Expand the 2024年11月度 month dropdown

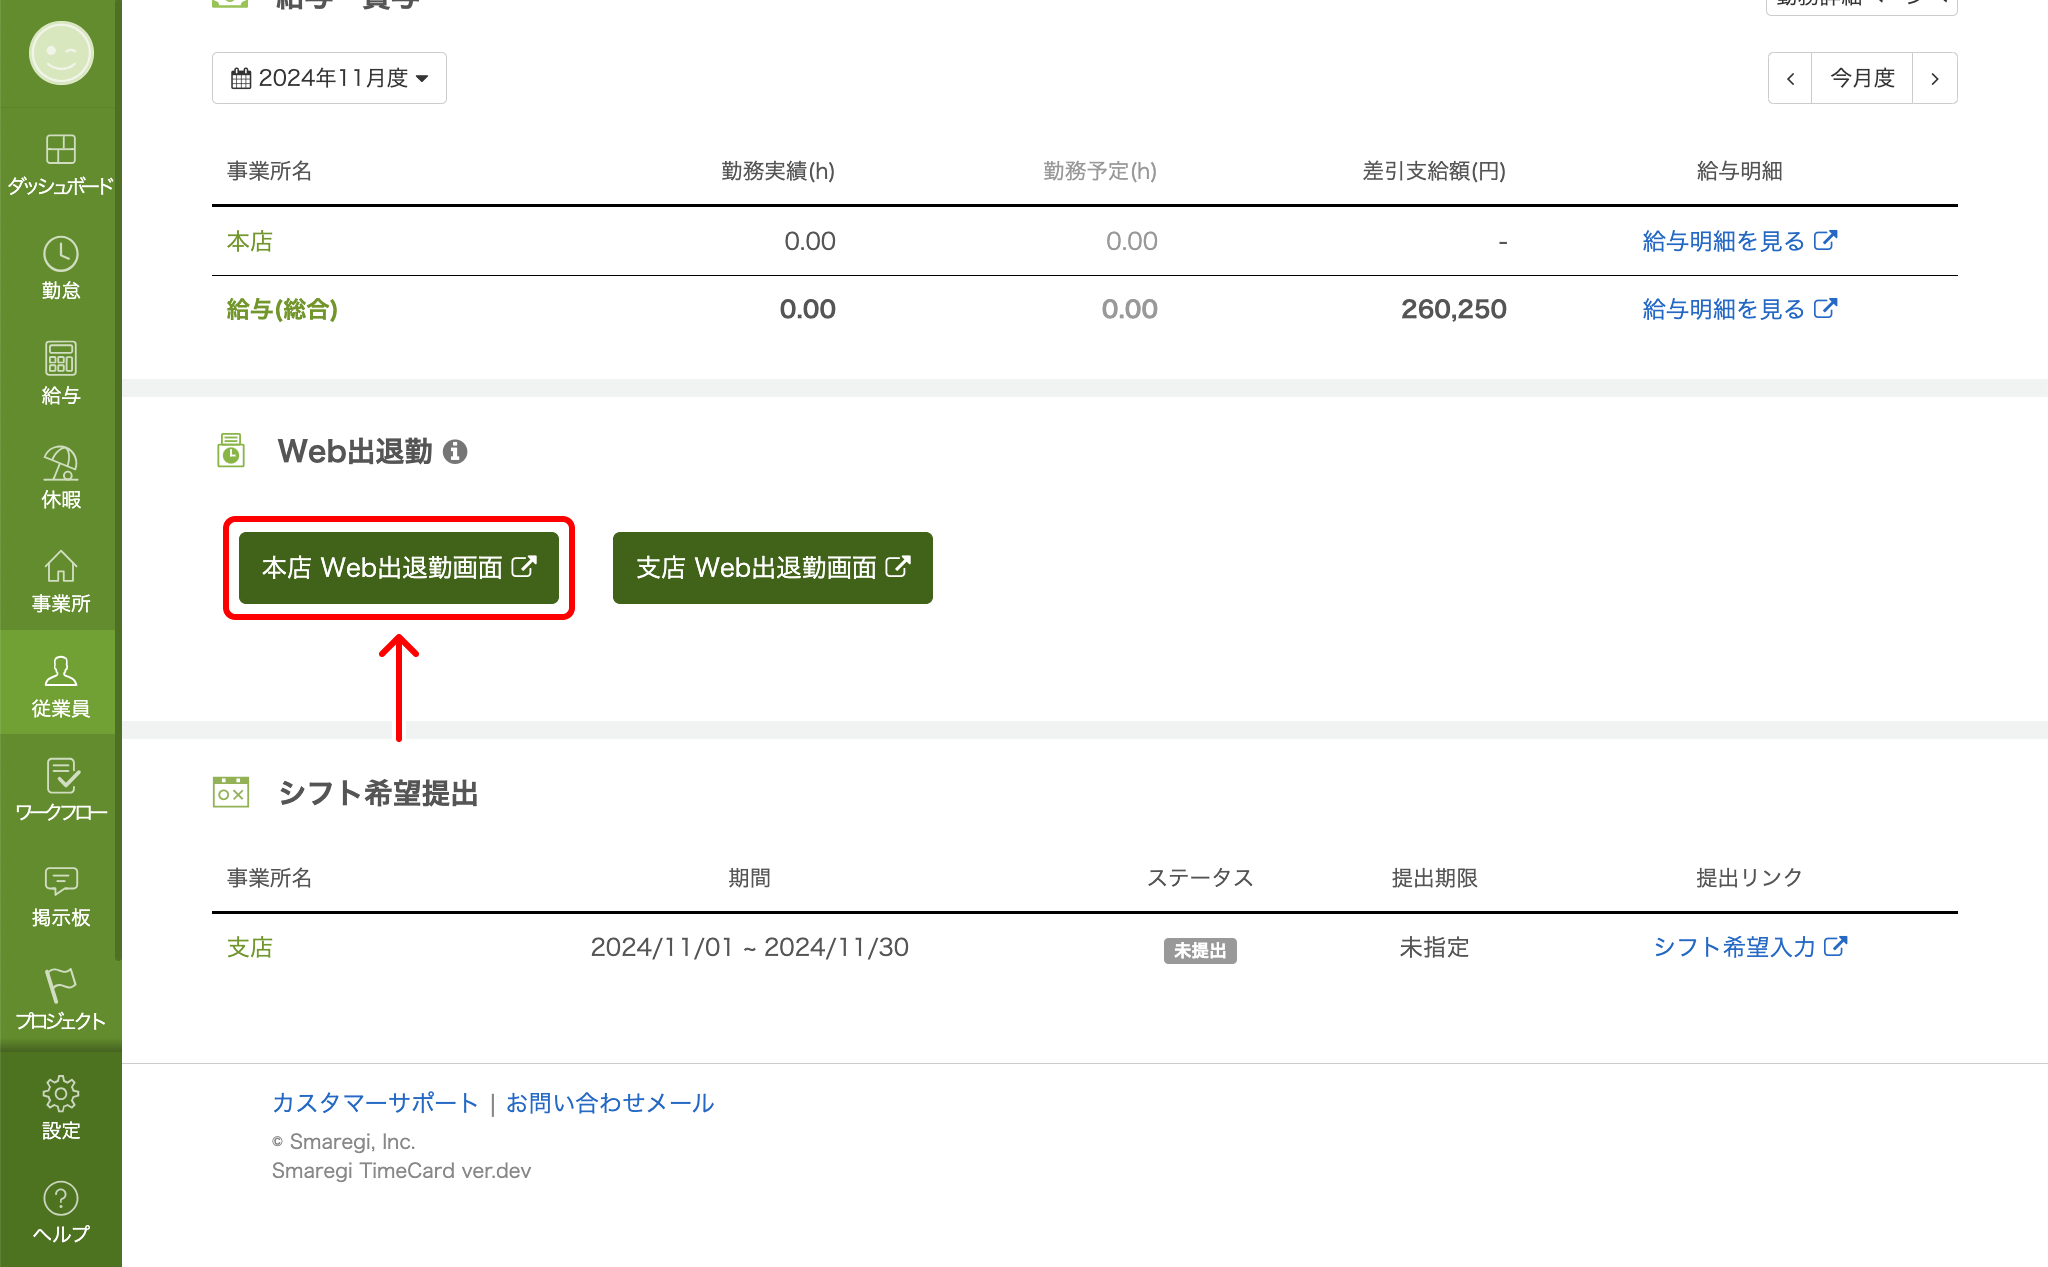tap(329, 78)
